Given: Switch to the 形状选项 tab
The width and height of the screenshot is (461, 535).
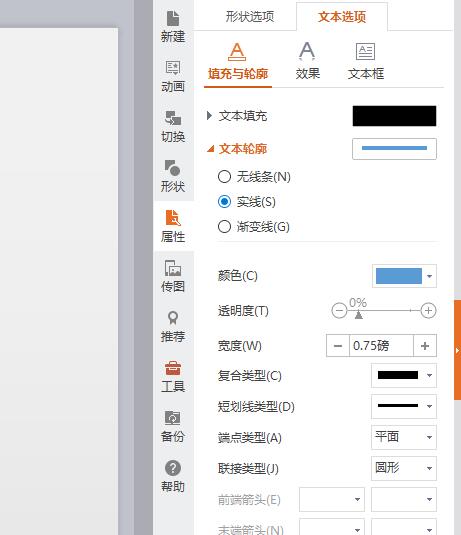Looking at the screenshot, I should (x=250, y=16).
